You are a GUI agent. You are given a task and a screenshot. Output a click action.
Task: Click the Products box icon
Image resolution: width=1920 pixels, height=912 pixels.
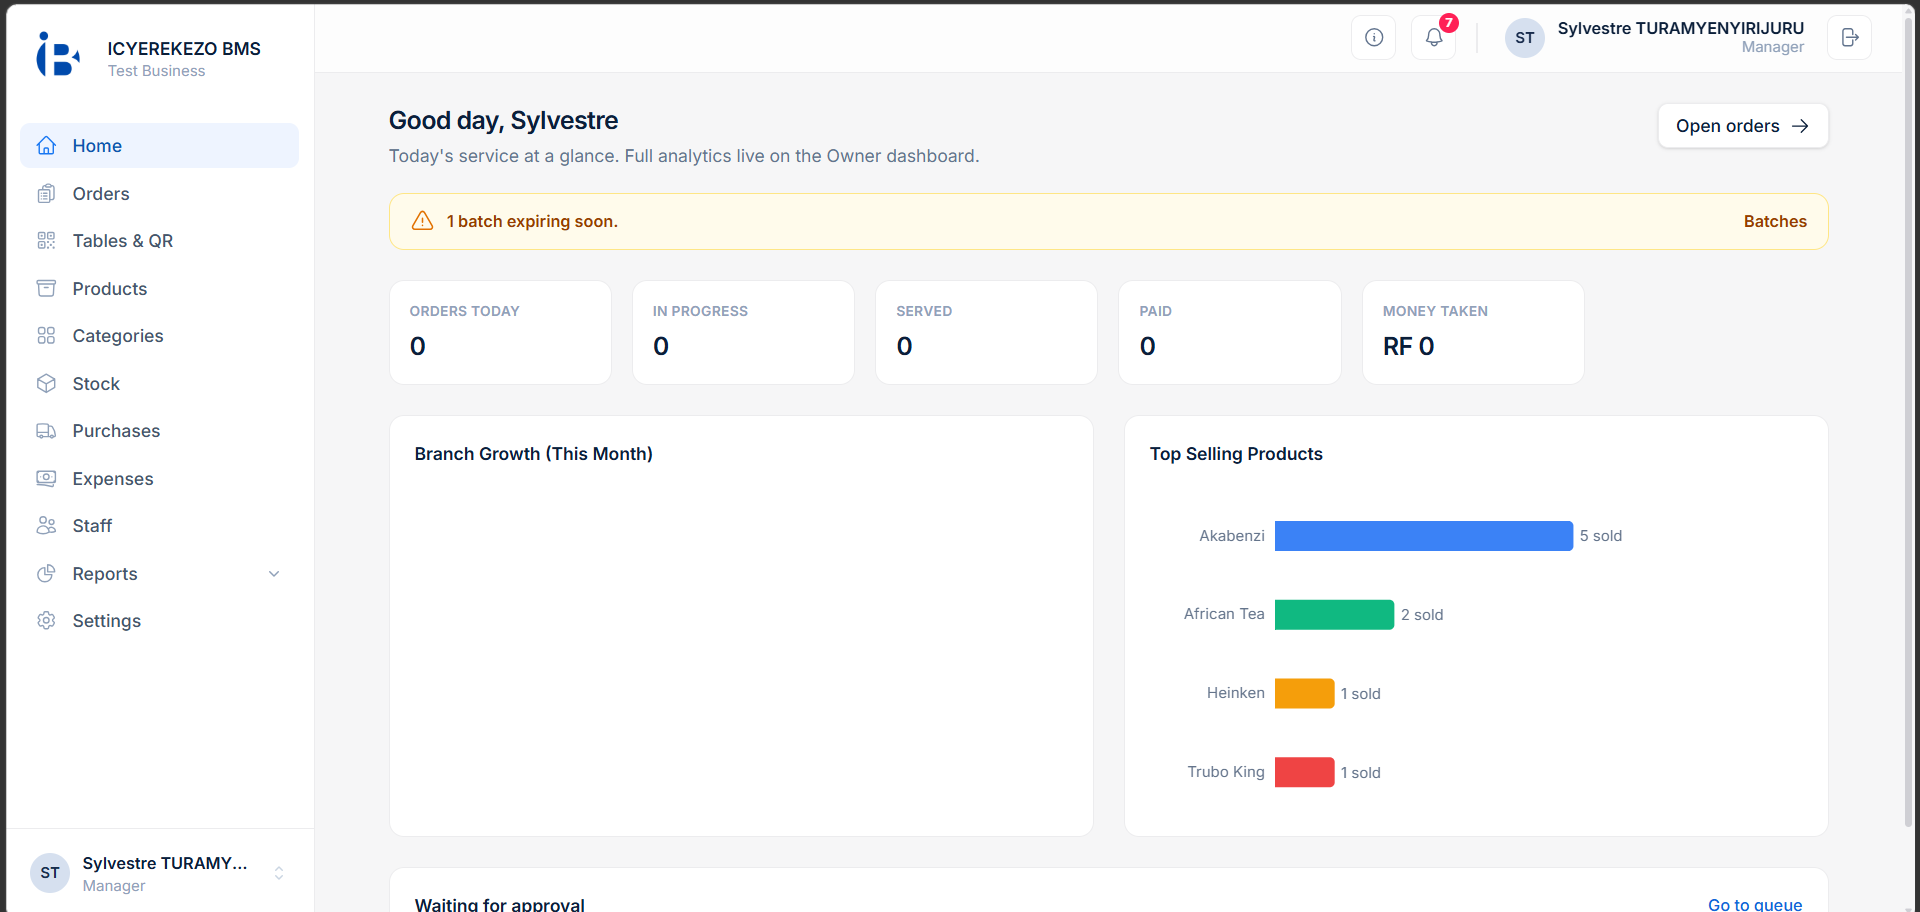pyautogui.click(x=46, y=289)
